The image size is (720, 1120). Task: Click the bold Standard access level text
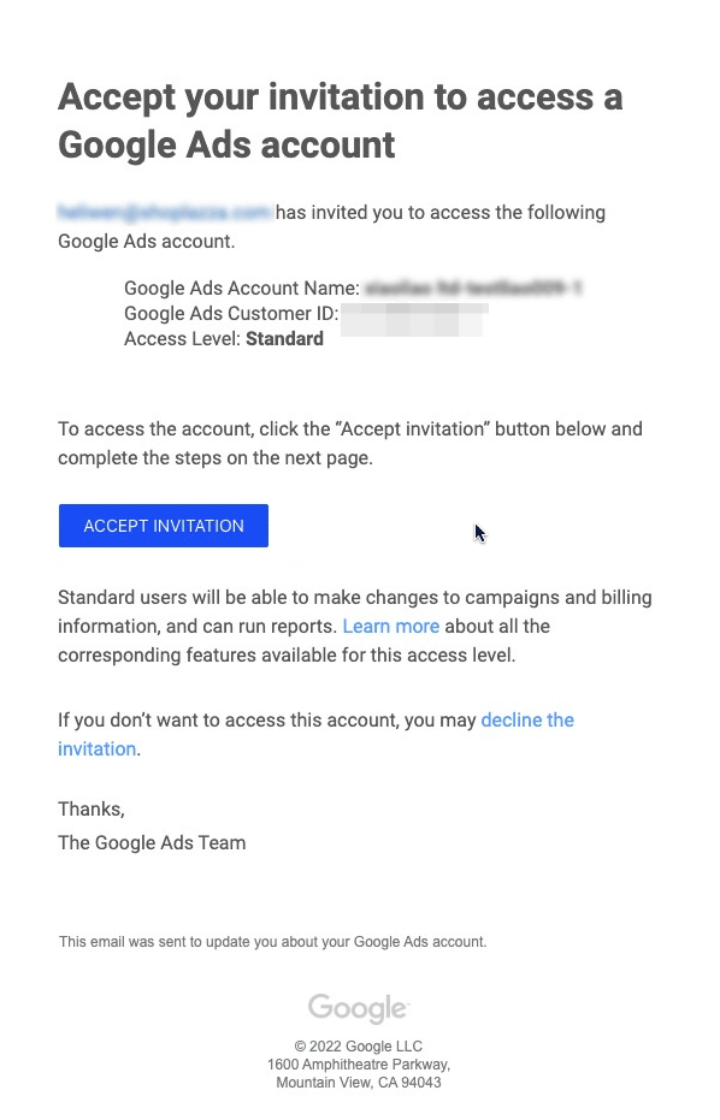click(x=284, y=339)
